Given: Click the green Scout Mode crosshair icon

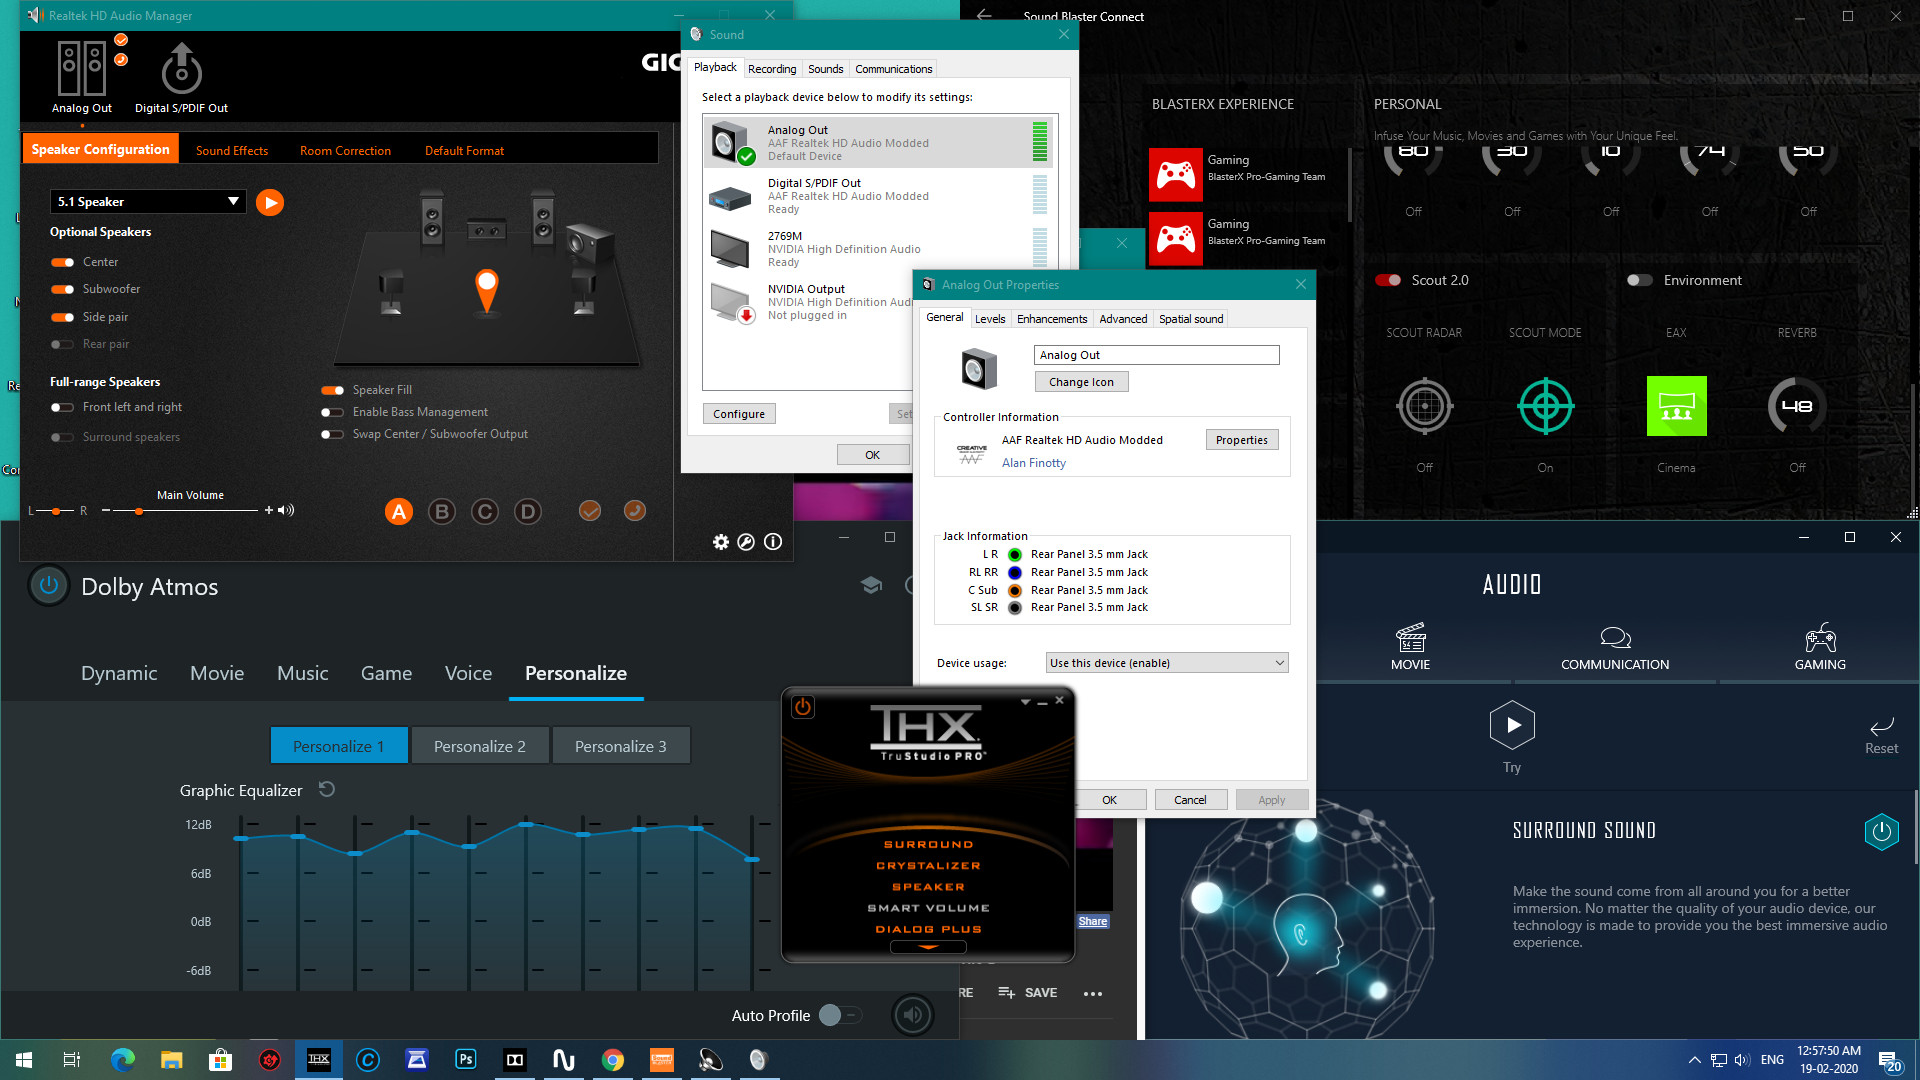Looking at the screenshot, I should click(1545, 406).
